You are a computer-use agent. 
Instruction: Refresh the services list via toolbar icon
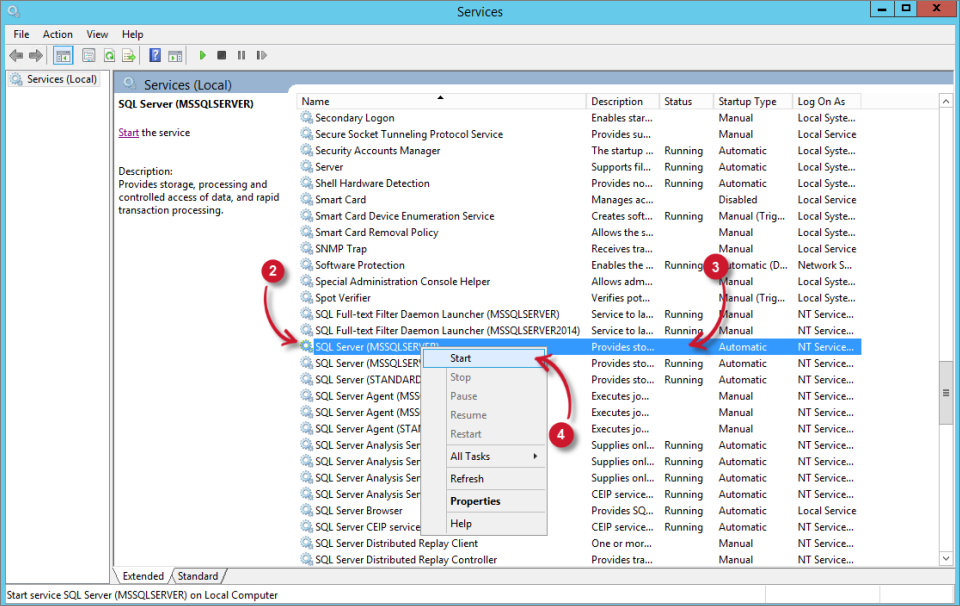(108, 55)
